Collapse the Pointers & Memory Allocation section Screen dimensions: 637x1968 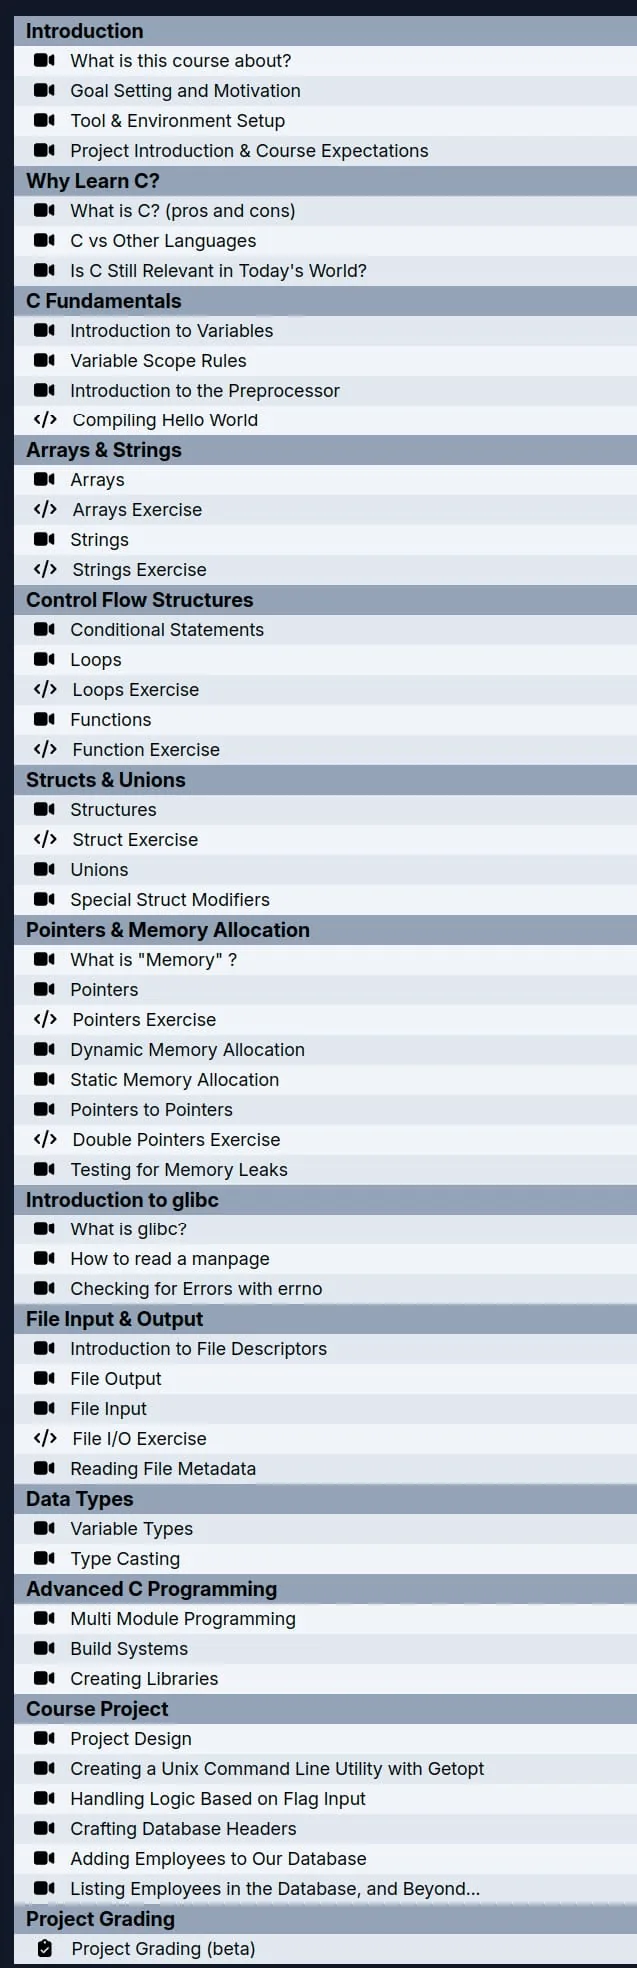[325, 930]
